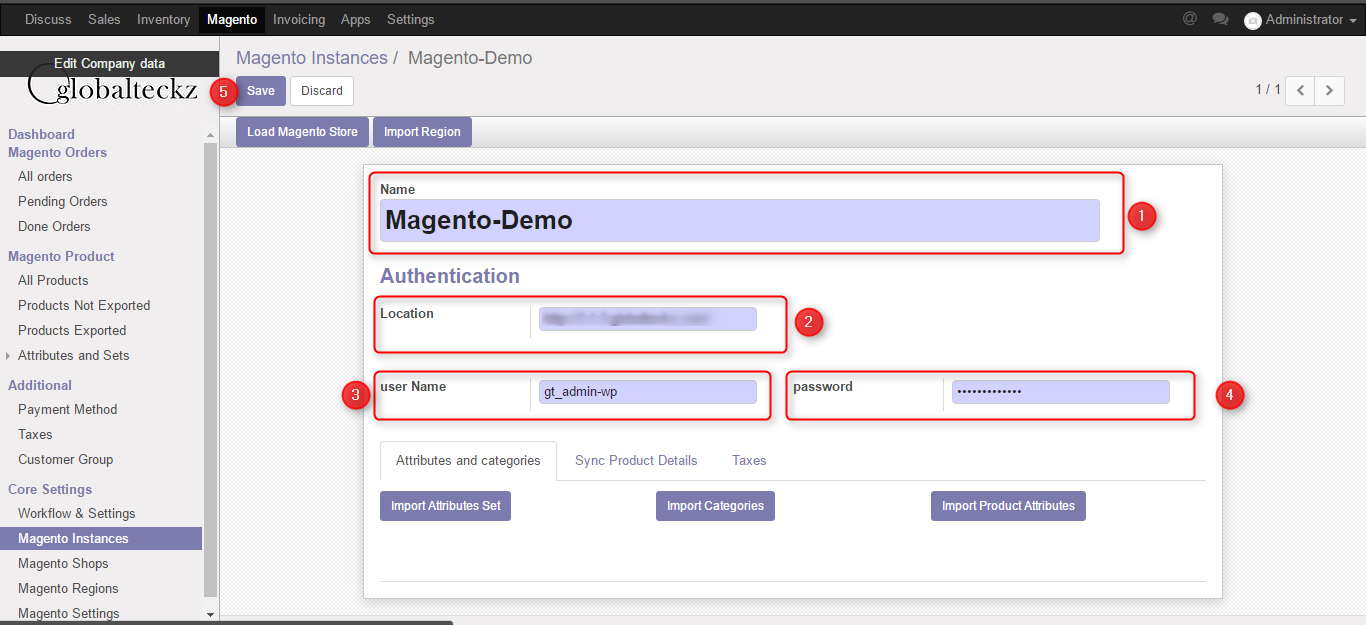Focus the password field
This screenshot has width=1366, height=625.
pyautogui.click(x=1060, y=392)
